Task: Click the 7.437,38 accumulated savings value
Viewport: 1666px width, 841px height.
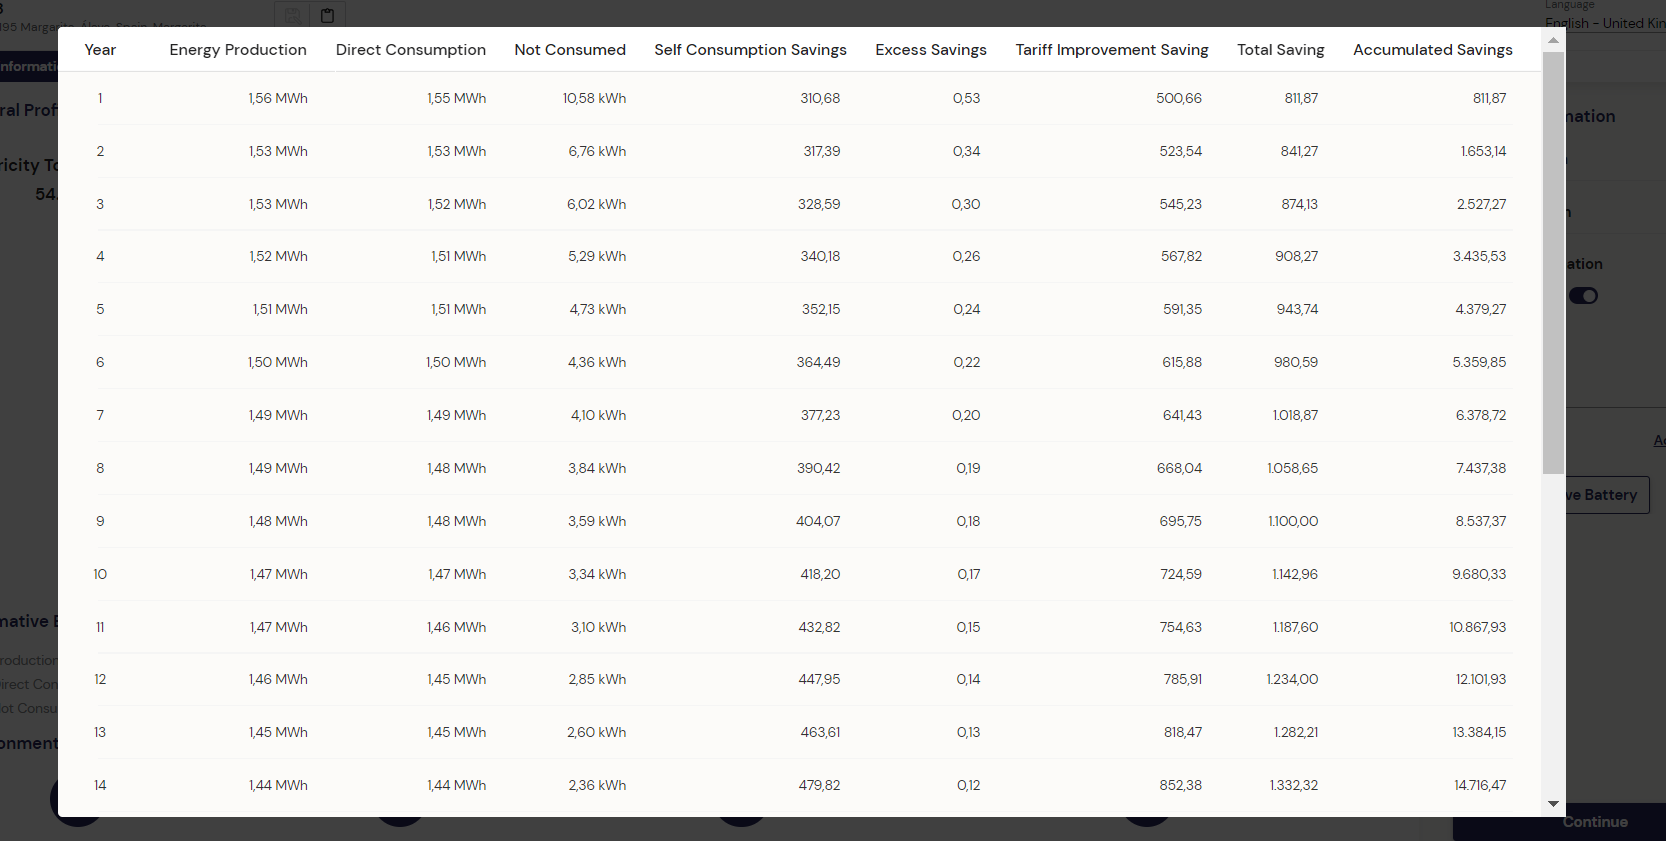Action: tap(1481, 468)
